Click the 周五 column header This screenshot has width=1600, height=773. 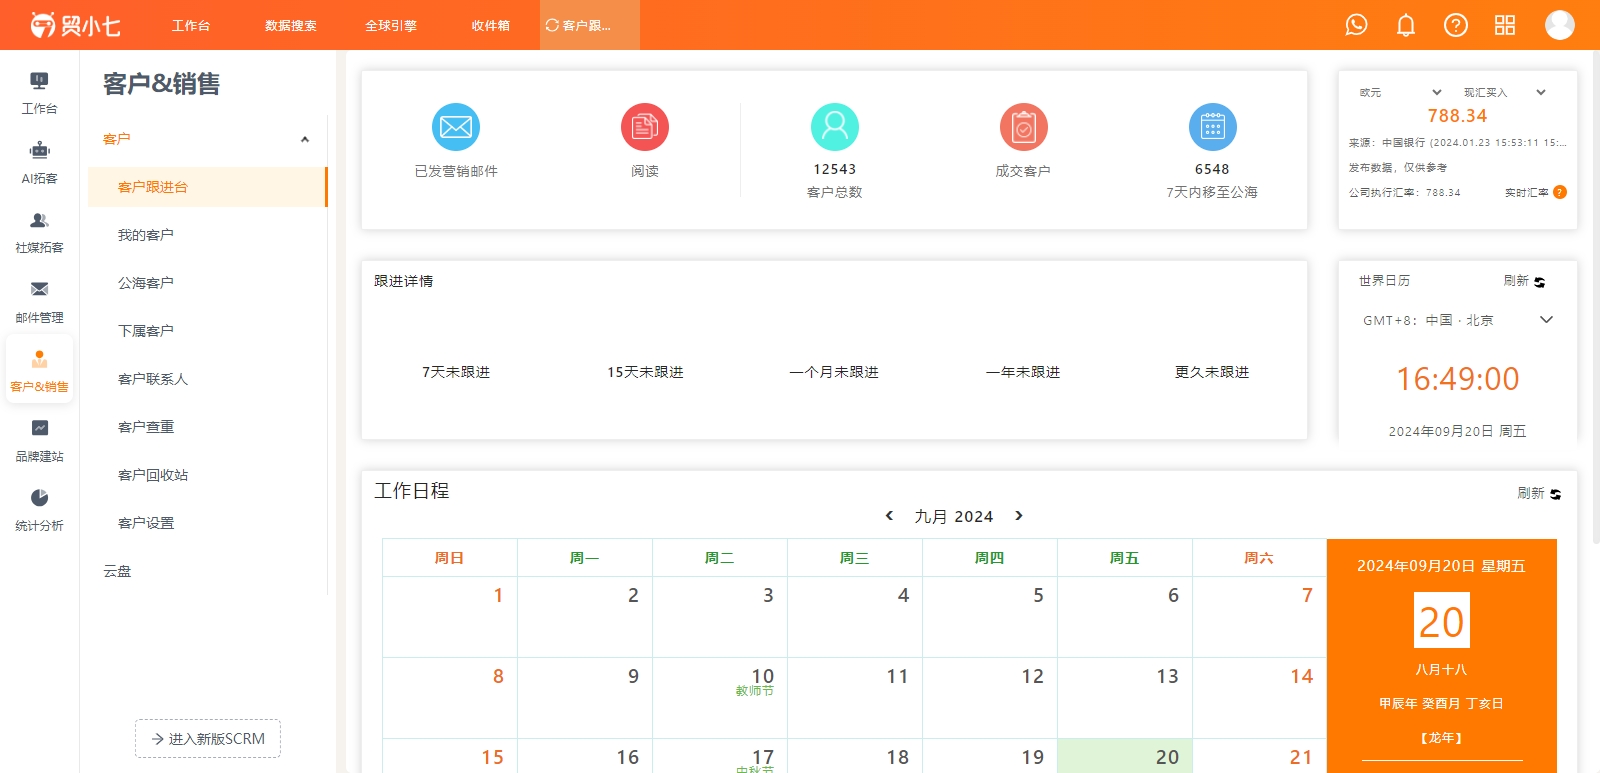click(x=1125, y=558)
